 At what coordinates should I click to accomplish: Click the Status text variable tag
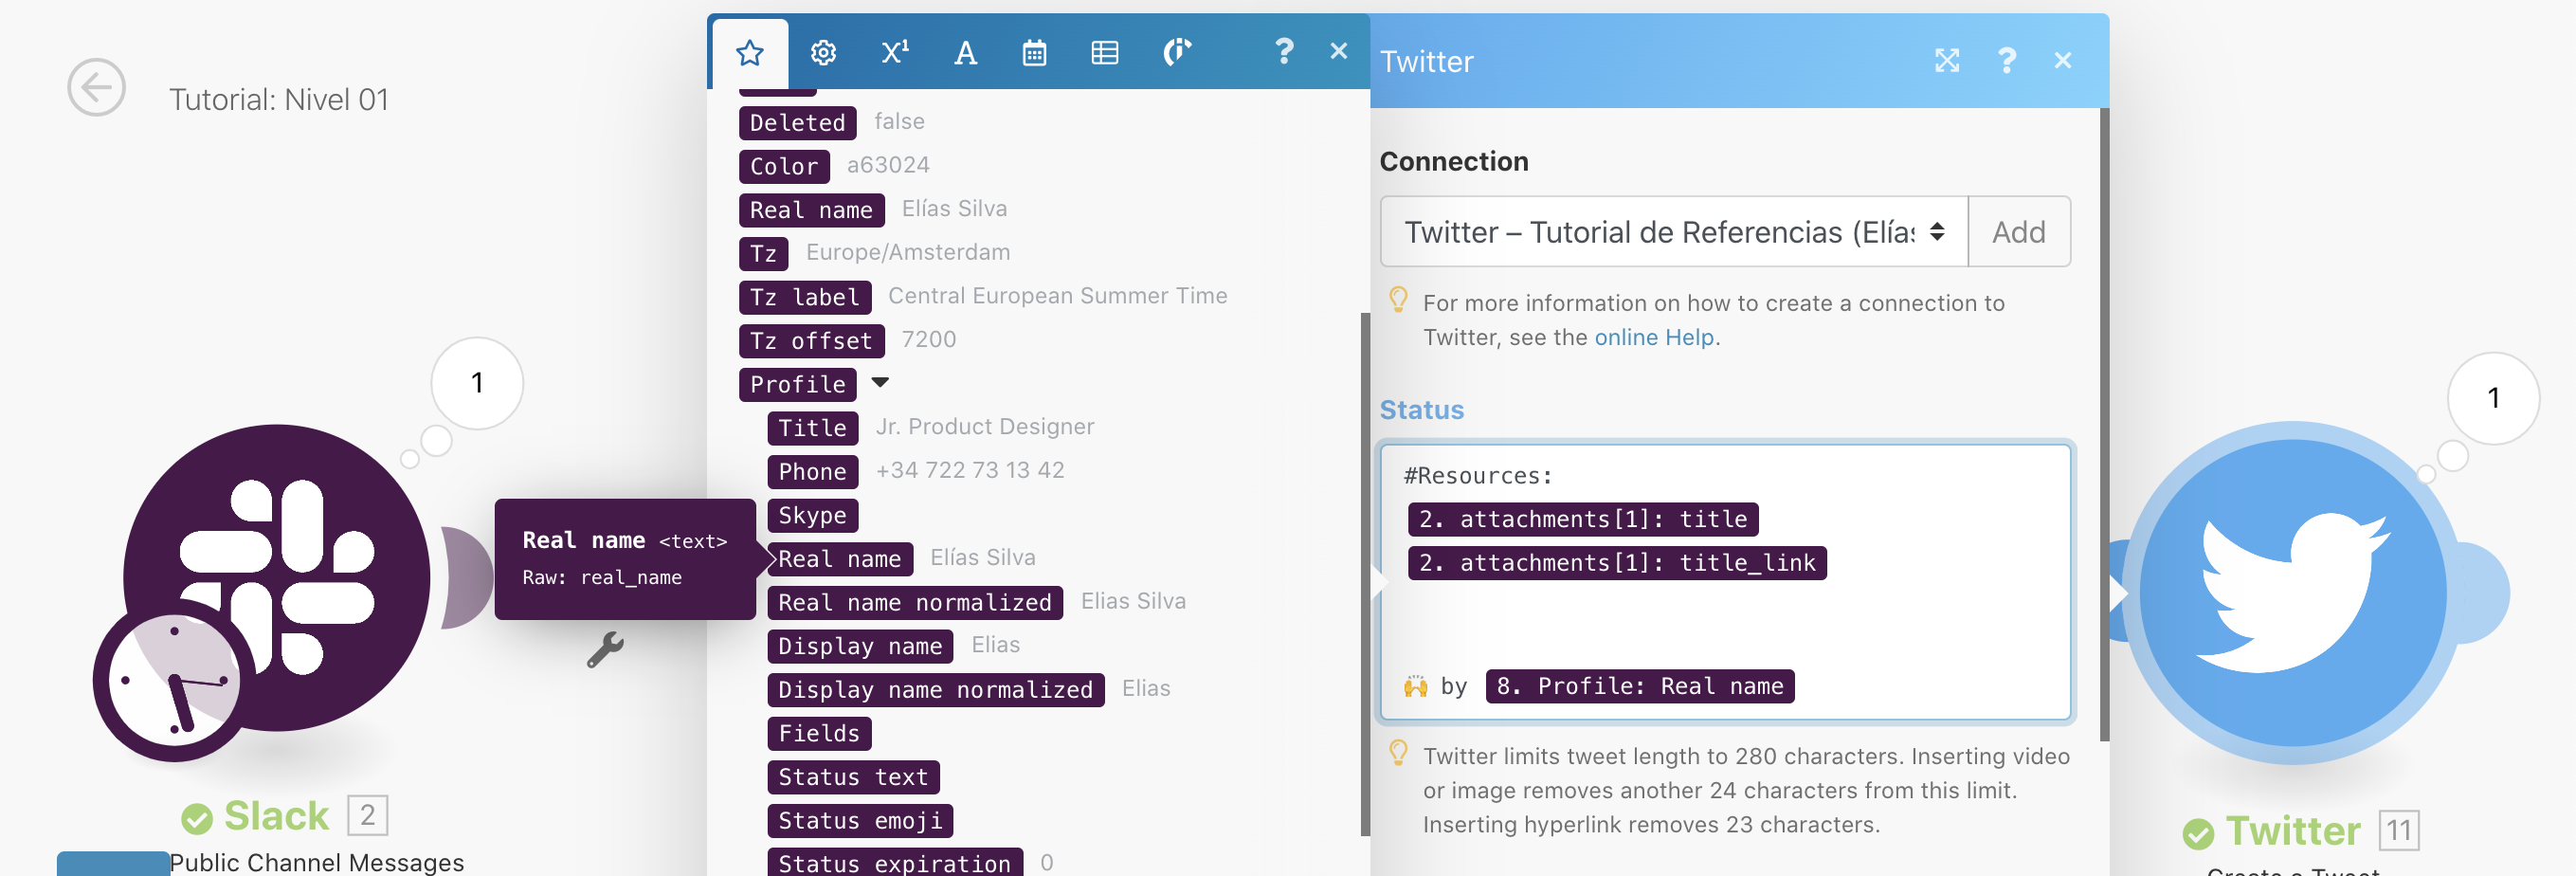[853, 777]
